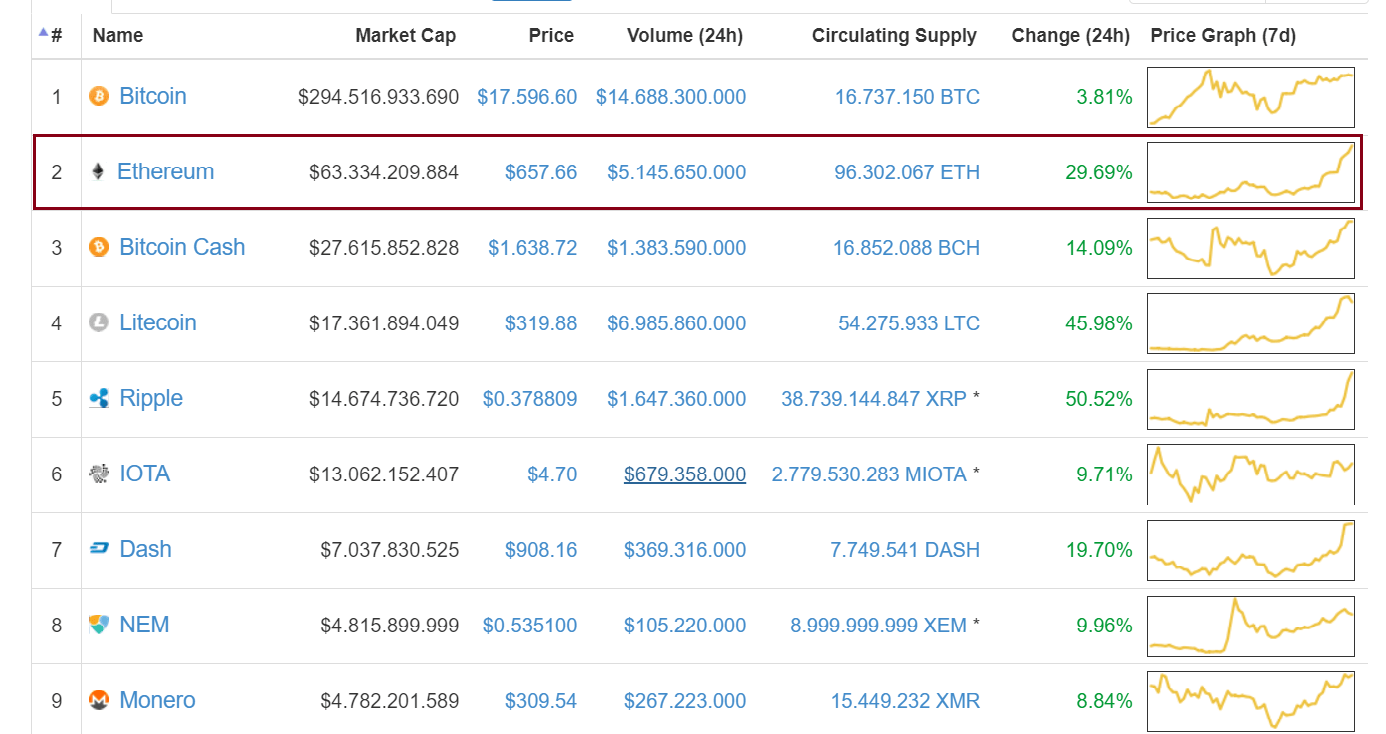Image resolution: width=1386 pixels, height=734 pixels.
Task: Open Bitcoin 7d price graph thumbnail
Action: [1250, 97]
